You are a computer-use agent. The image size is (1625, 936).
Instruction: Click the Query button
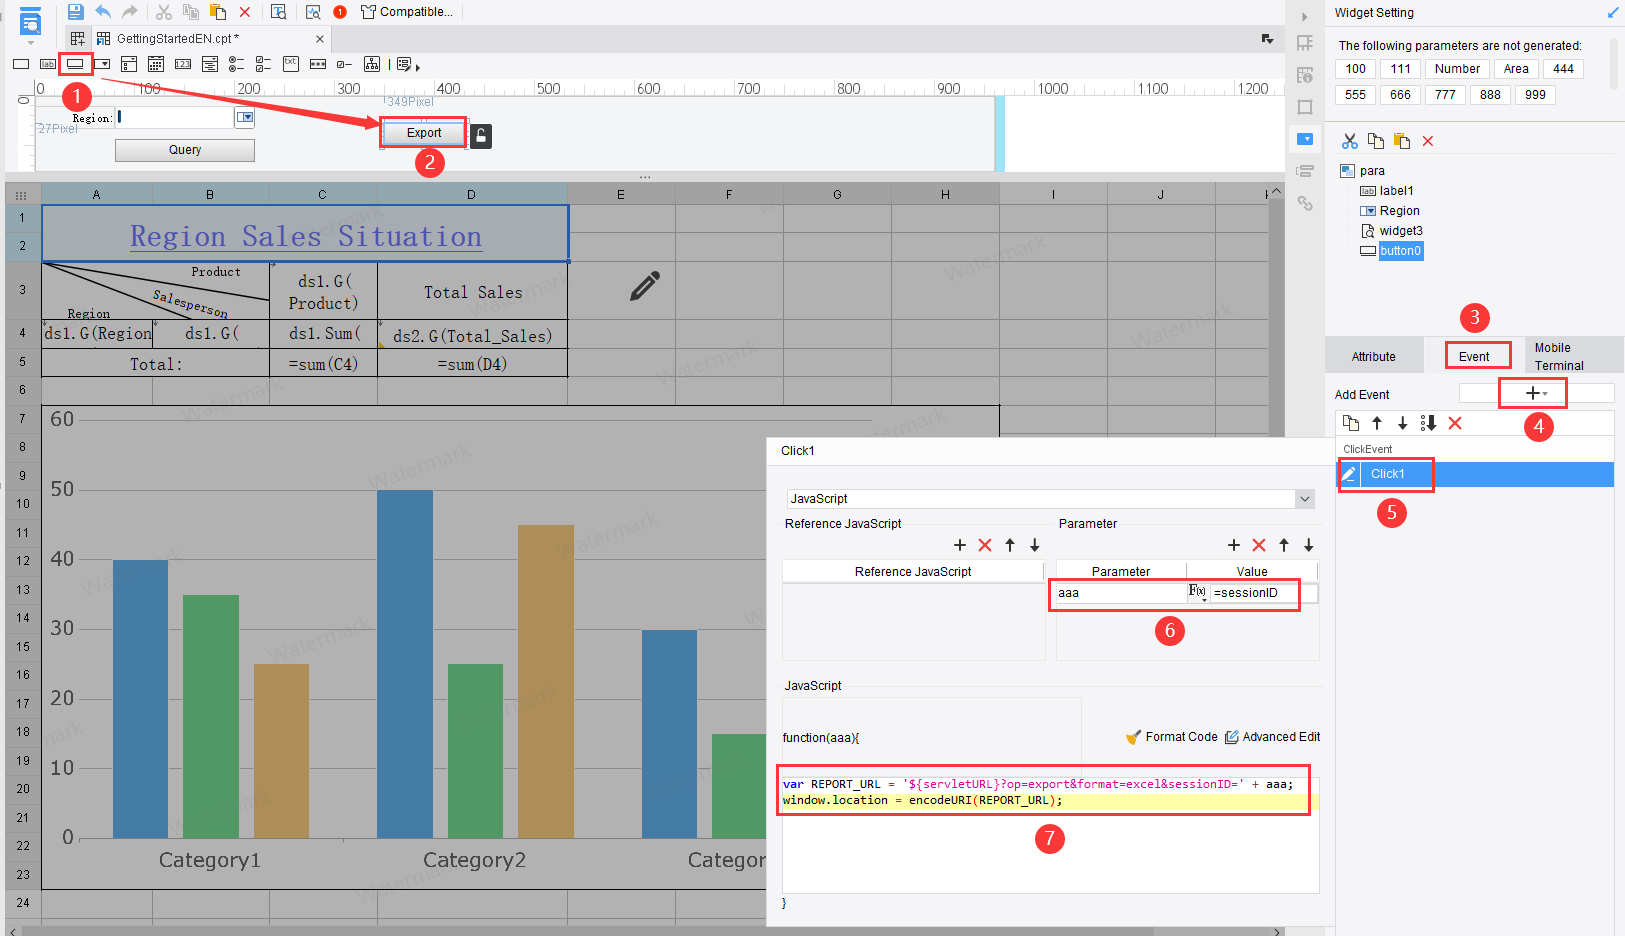pos(184,150)
